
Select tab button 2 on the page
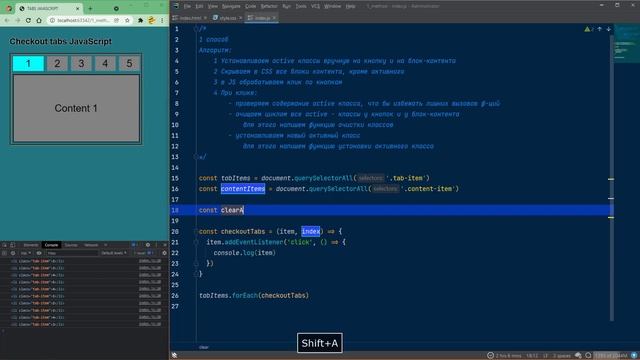pyautogui.click(x=57, y=63)
